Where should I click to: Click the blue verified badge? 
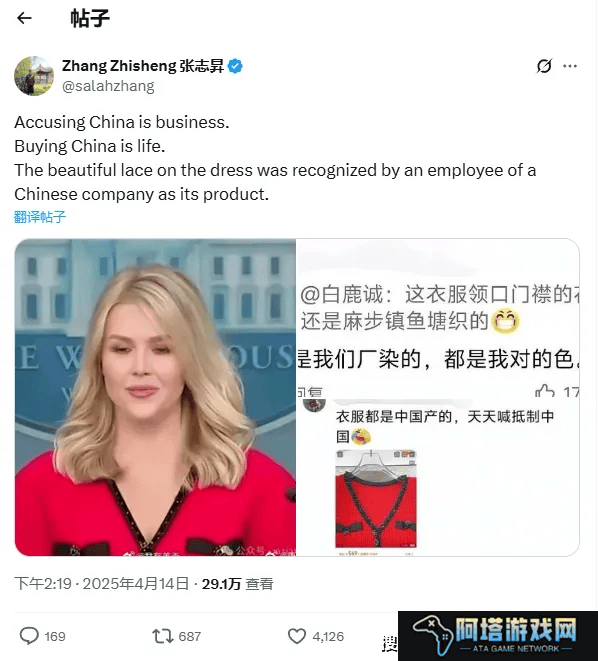pos(235,66)
